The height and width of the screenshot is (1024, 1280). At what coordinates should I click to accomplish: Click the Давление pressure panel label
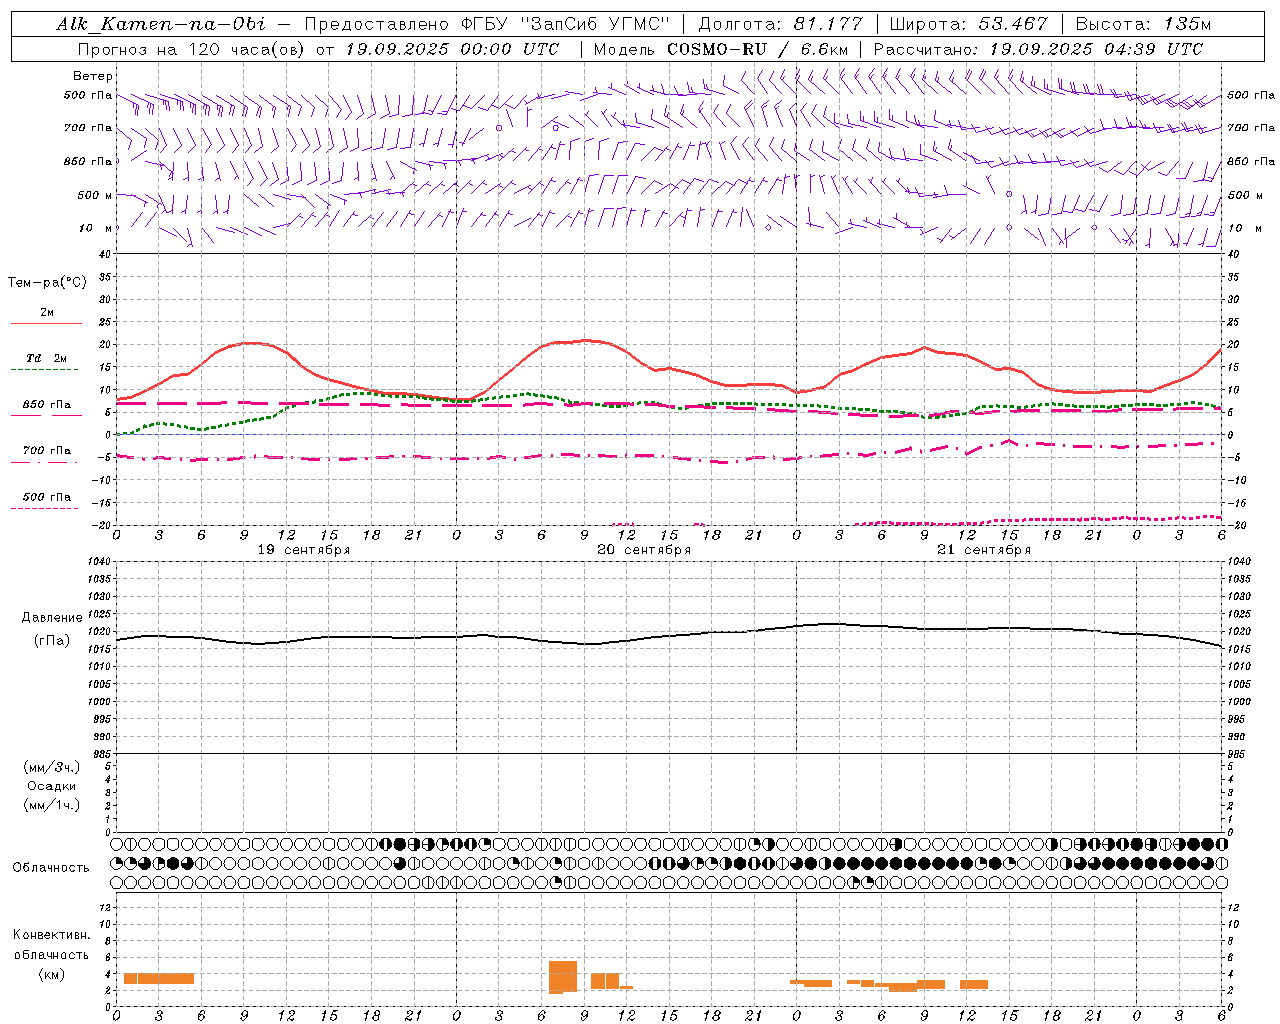coord(52,618)
